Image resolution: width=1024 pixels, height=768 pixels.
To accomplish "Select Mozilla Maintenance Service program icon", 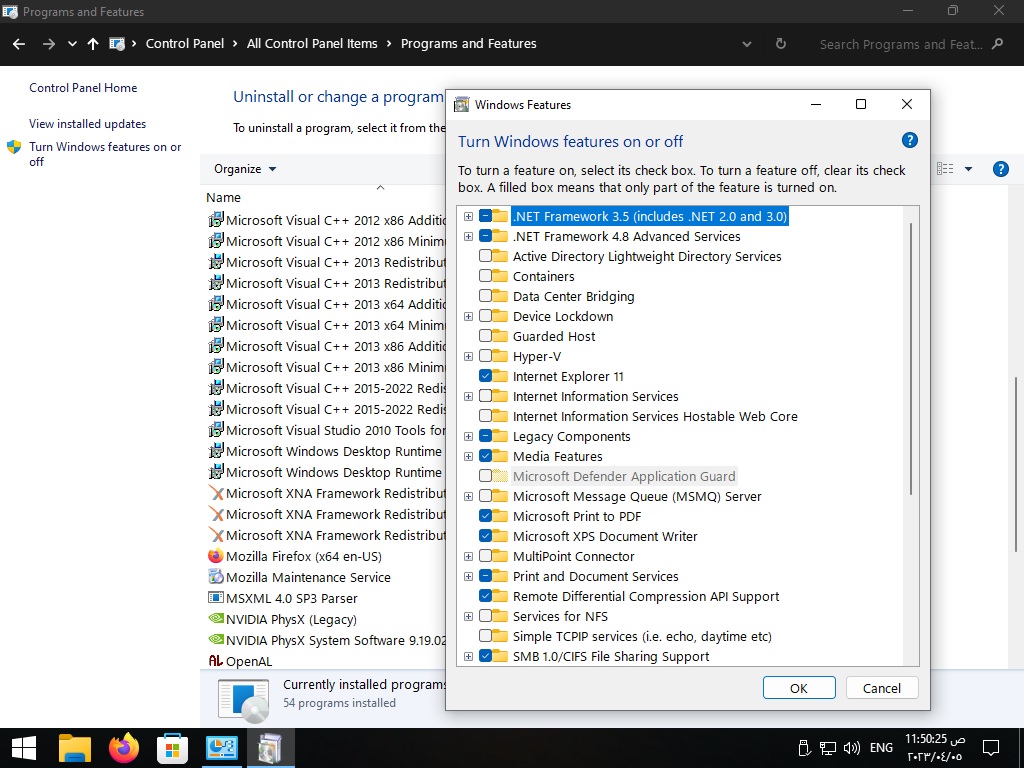I will coord(216,577).
